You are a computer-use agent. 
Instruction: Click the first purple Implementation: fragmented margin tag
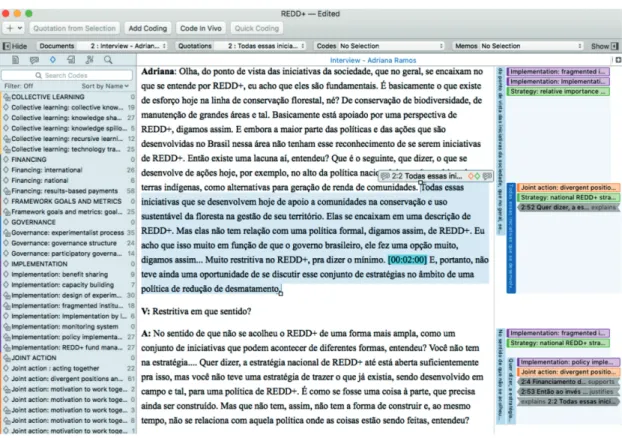pos(558,71)
